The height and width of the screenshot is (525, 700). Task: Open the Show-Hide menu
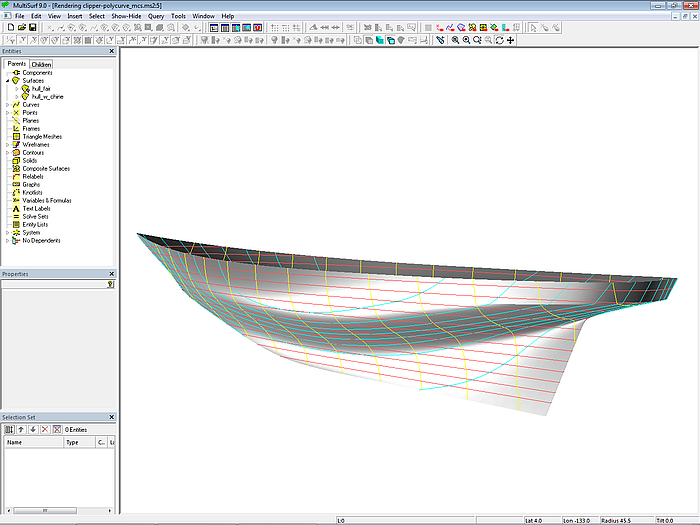pos(125,17)
